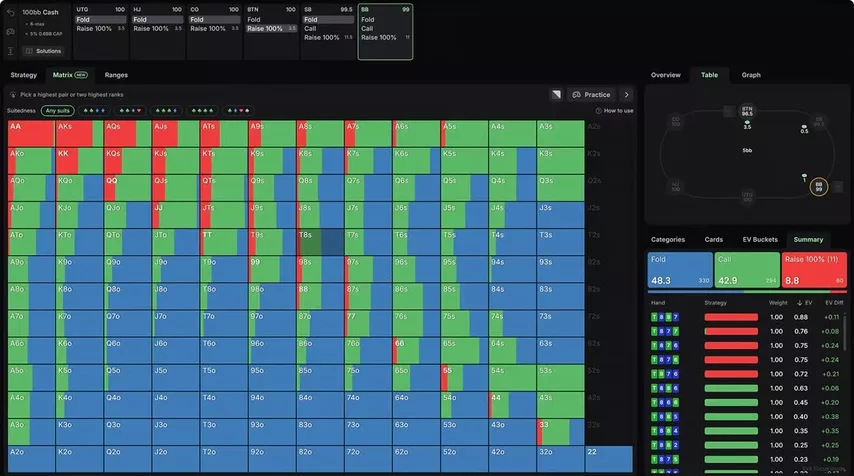The width and height of the screenshot is (854, 476).
Task: Expand panel with chevron next to Practice
Action: click(x=626, y=95)
